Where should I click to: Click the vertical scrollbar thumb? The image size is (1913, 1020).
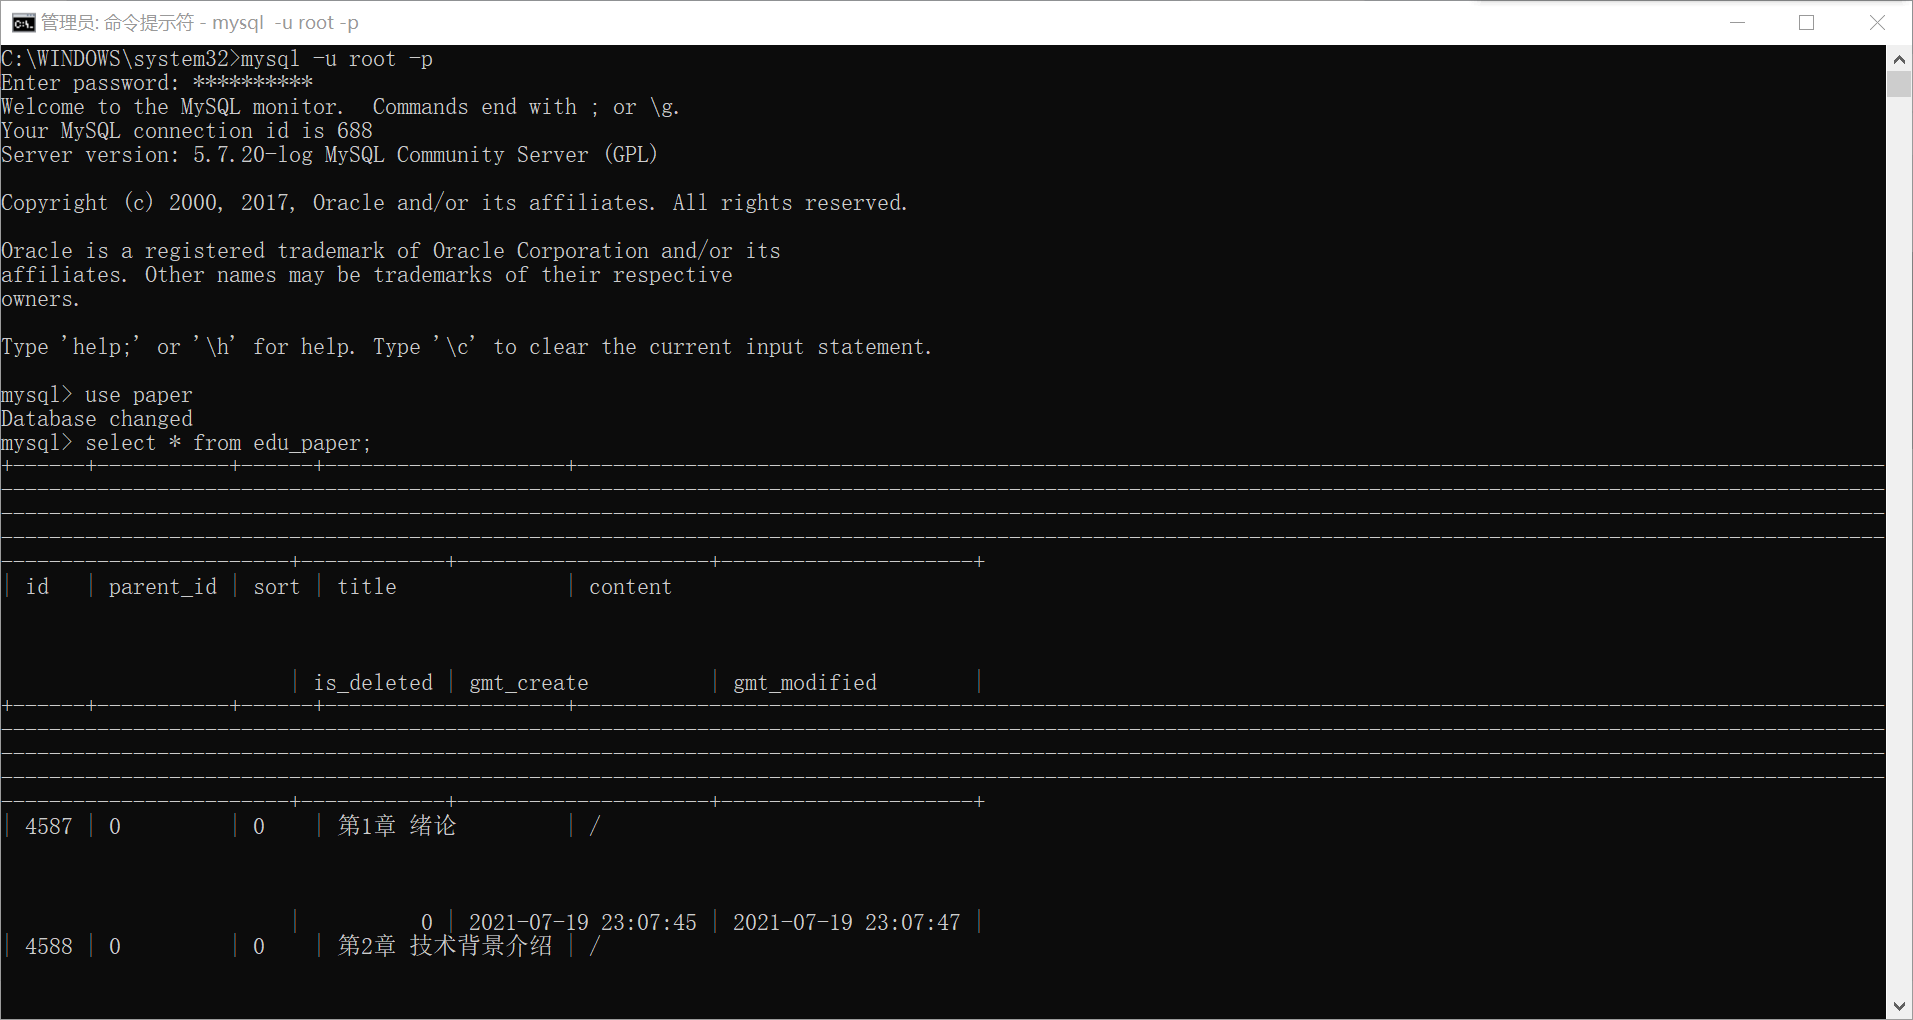(x=1899, y=84)
